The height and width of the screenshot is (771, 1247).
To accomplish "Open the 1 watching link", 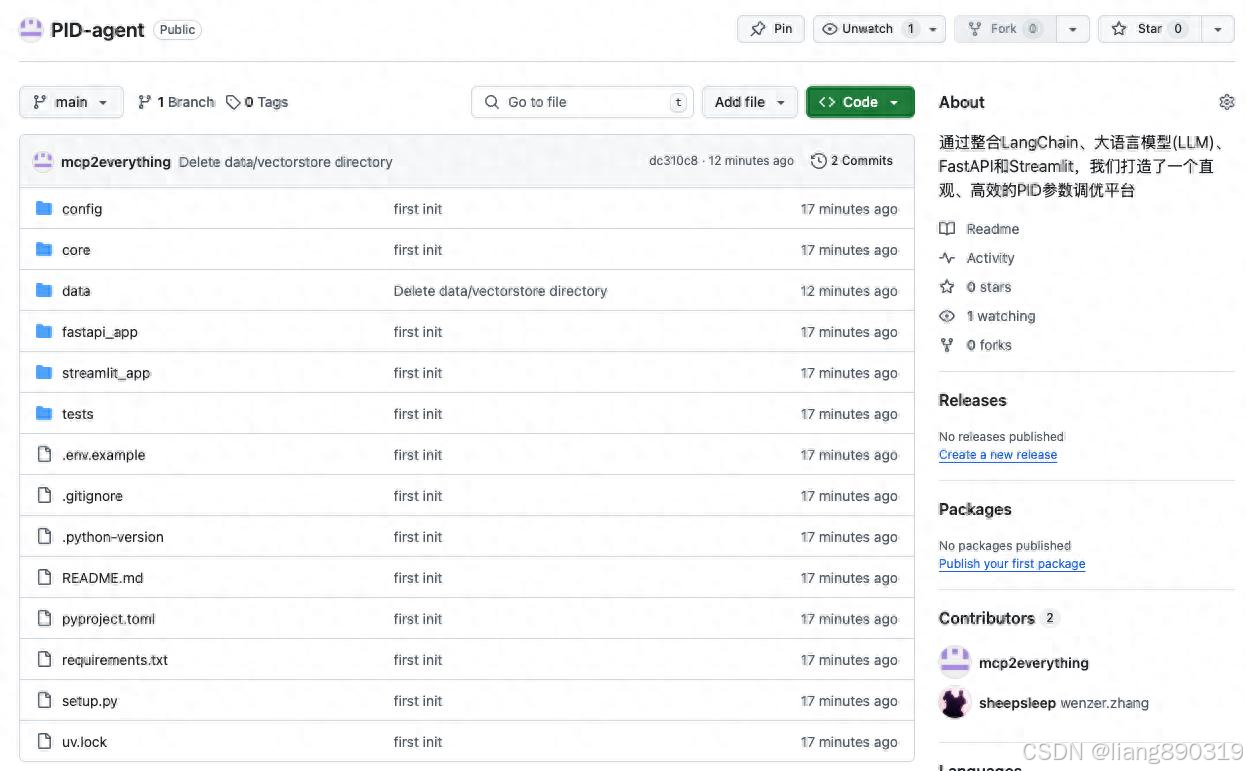I will coord(1001,316).
